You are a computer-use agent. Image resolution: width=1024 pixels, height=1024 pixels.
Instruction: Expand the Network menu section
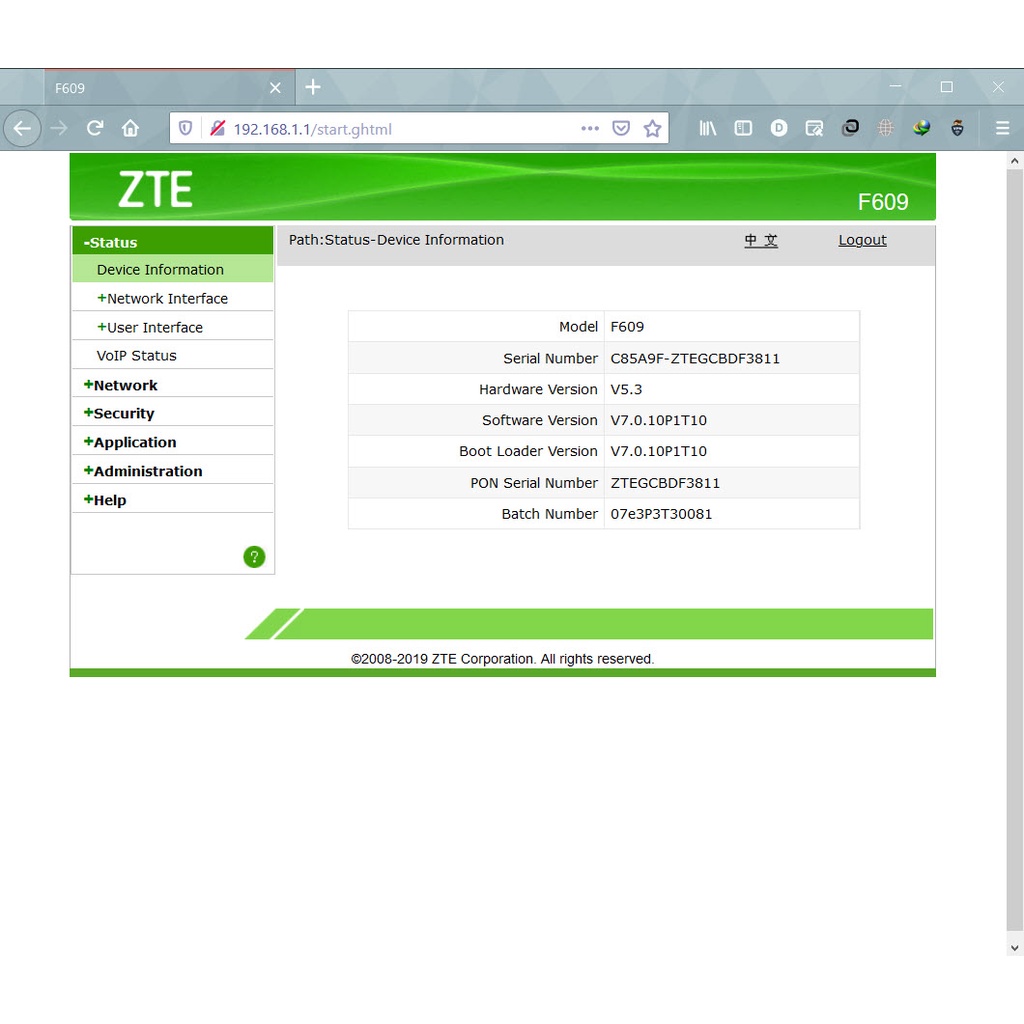125,385
